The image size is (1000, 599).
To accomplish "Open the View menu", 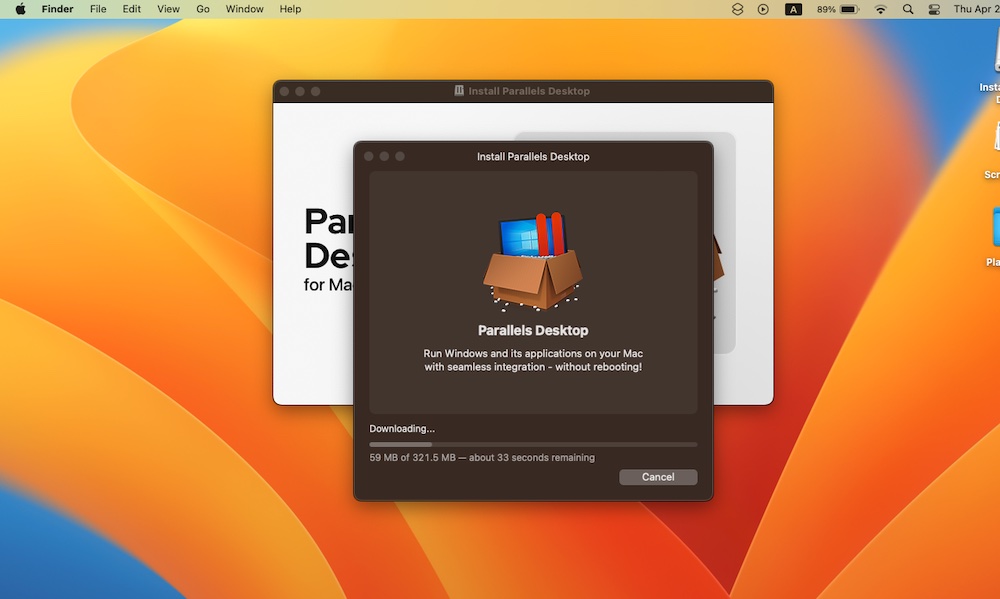I will (x=168, y=9).
